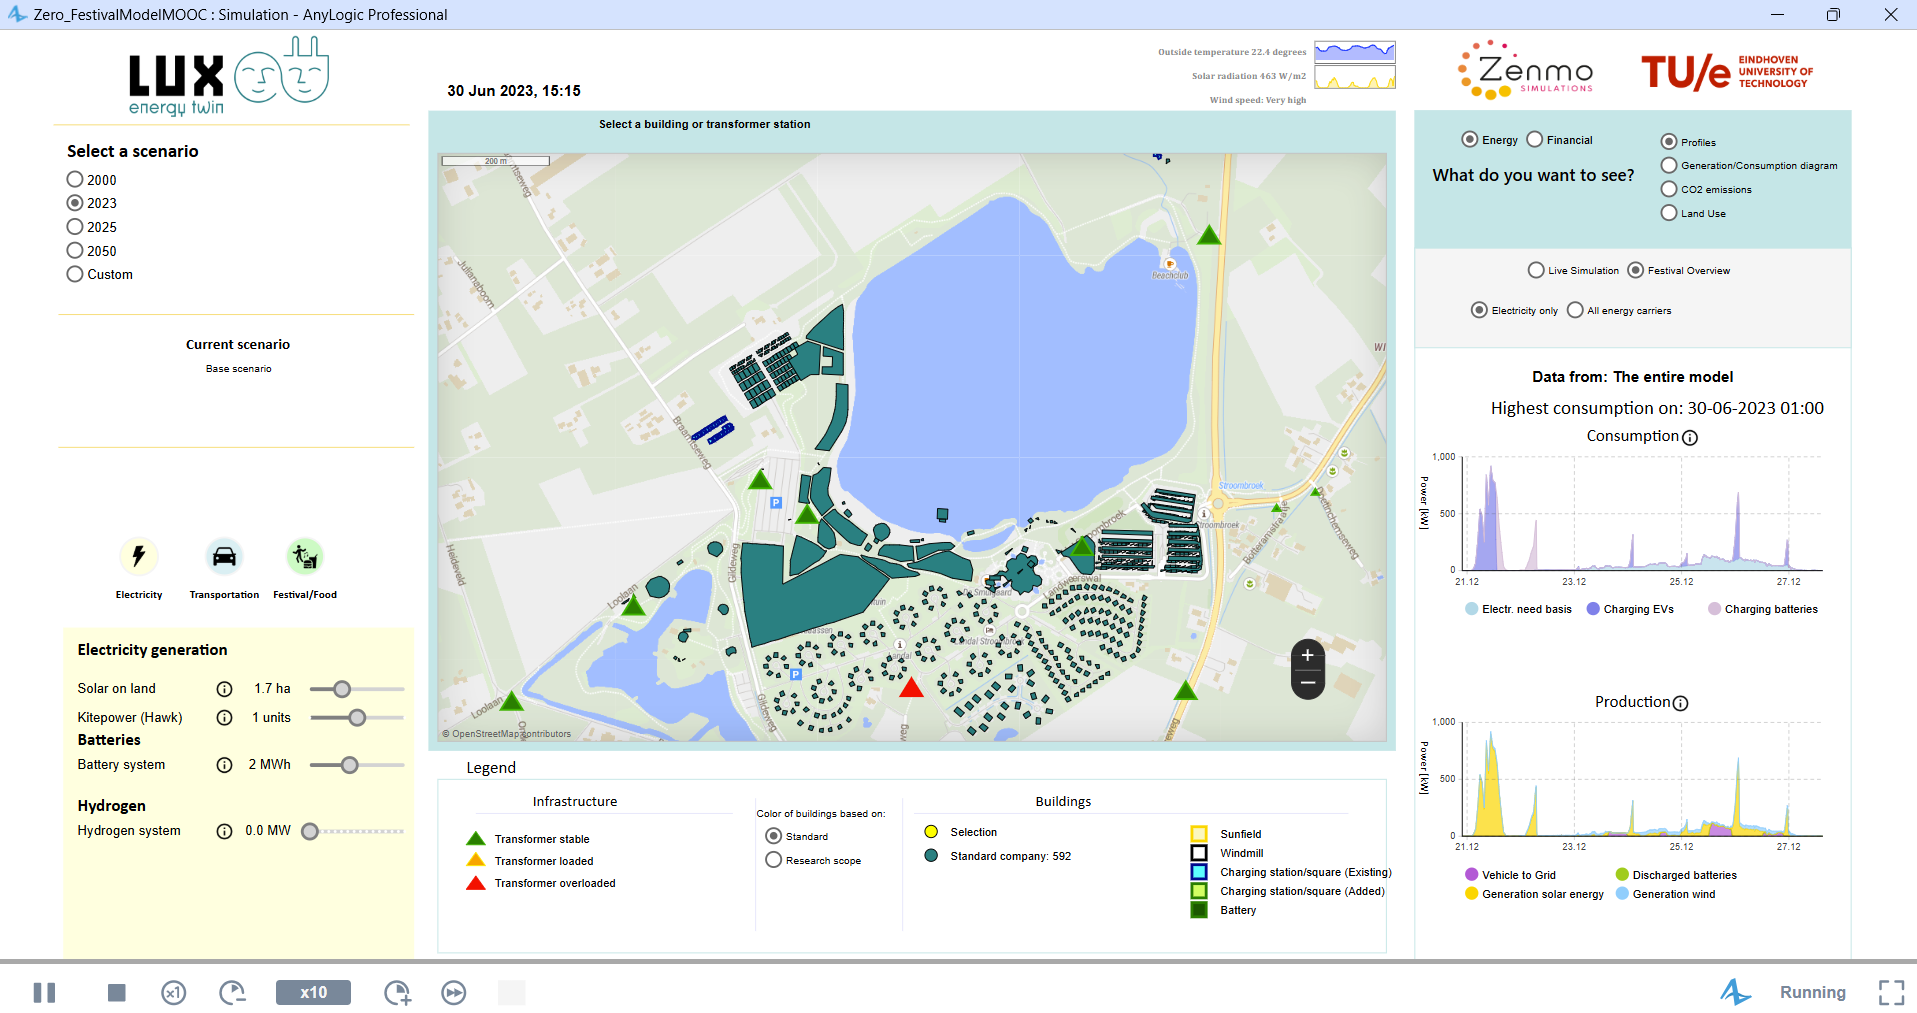Show info for Hydrogen system
This screenshot has width=1917, height=1013.
coord(225,831)
